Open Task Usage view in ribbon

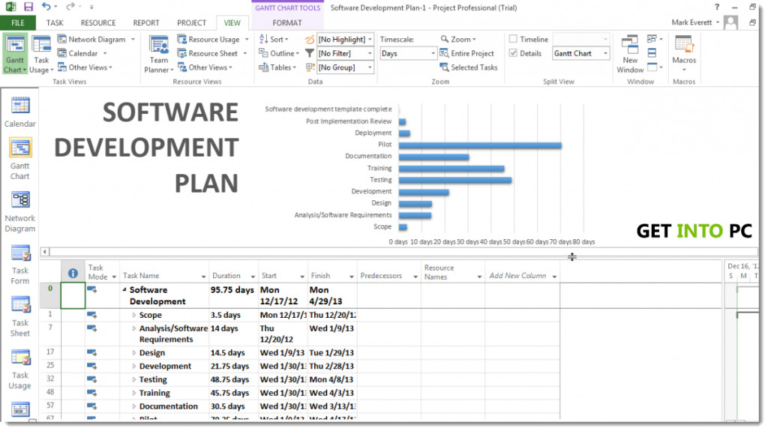[41, 54]
